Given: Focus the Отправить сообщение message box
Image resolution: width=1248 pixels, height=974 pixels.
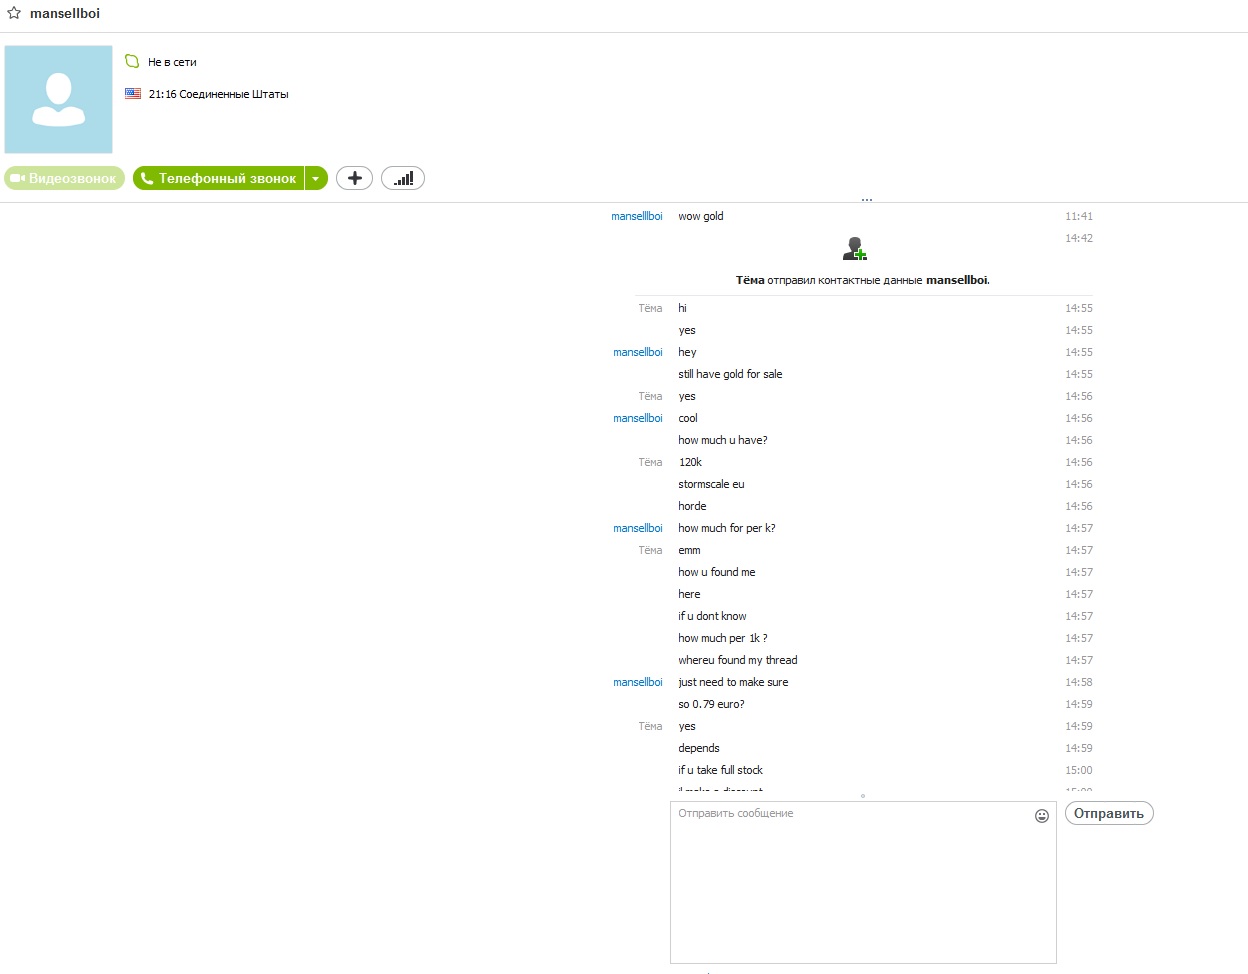Looking at the screenshot, I should (x=863, y=882).
